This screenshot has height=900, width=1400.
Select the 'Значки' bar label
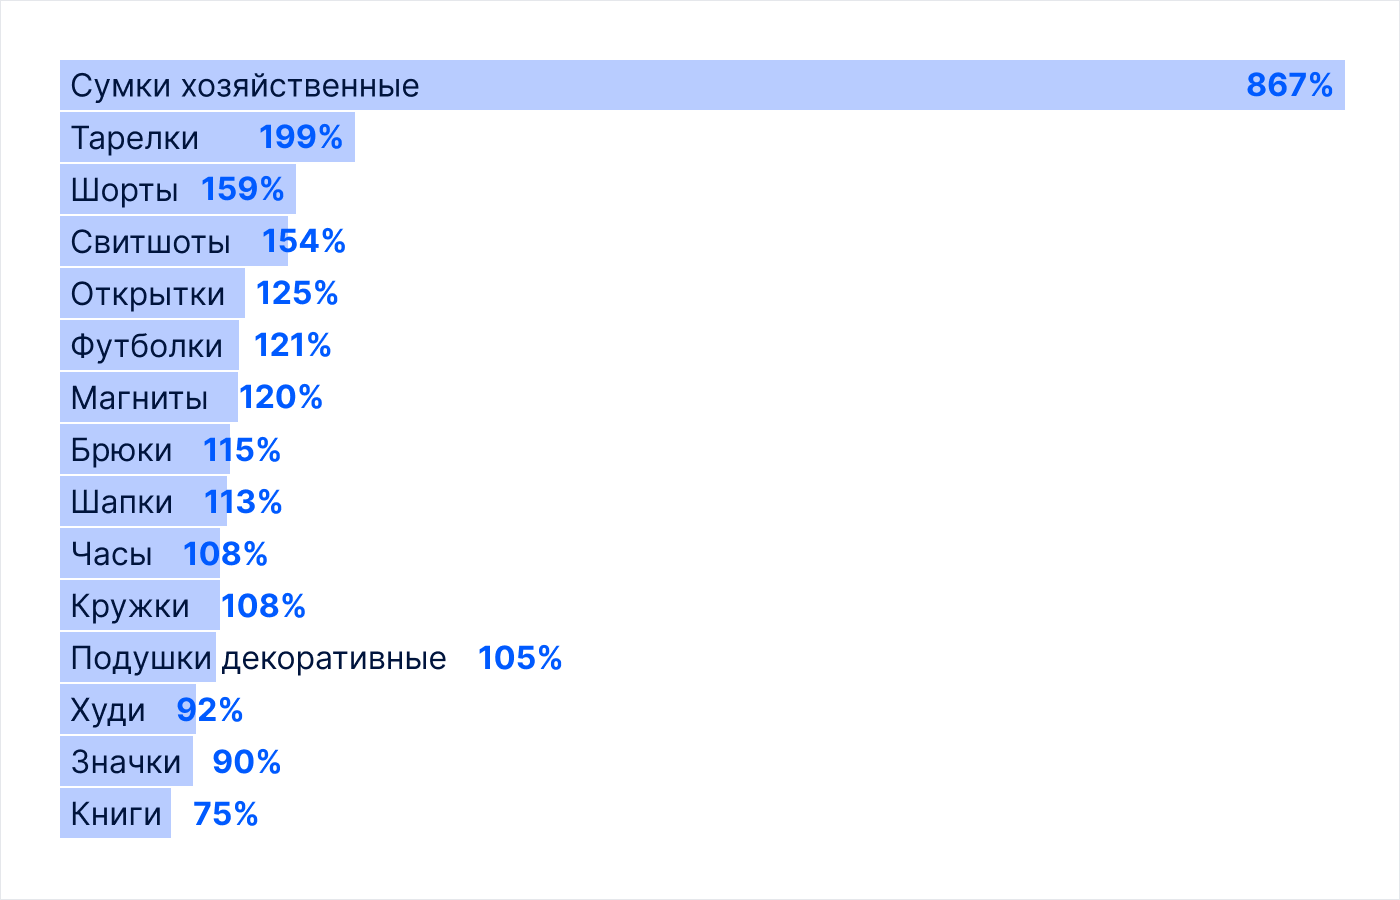pos(126,762)
